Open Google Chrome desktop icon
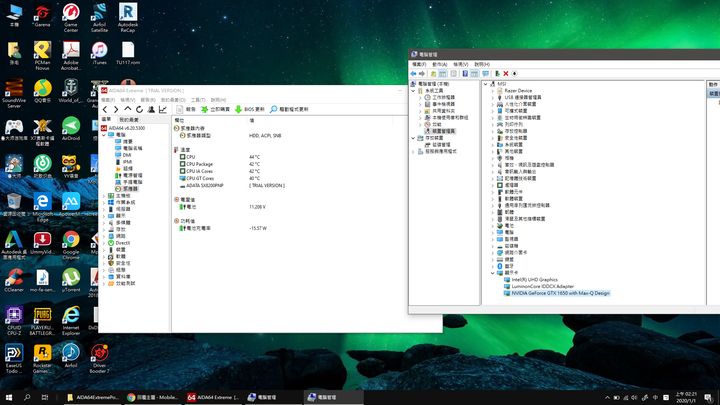Image resolution: width=720 pixels, height=405 pixels. coord(71,245)
